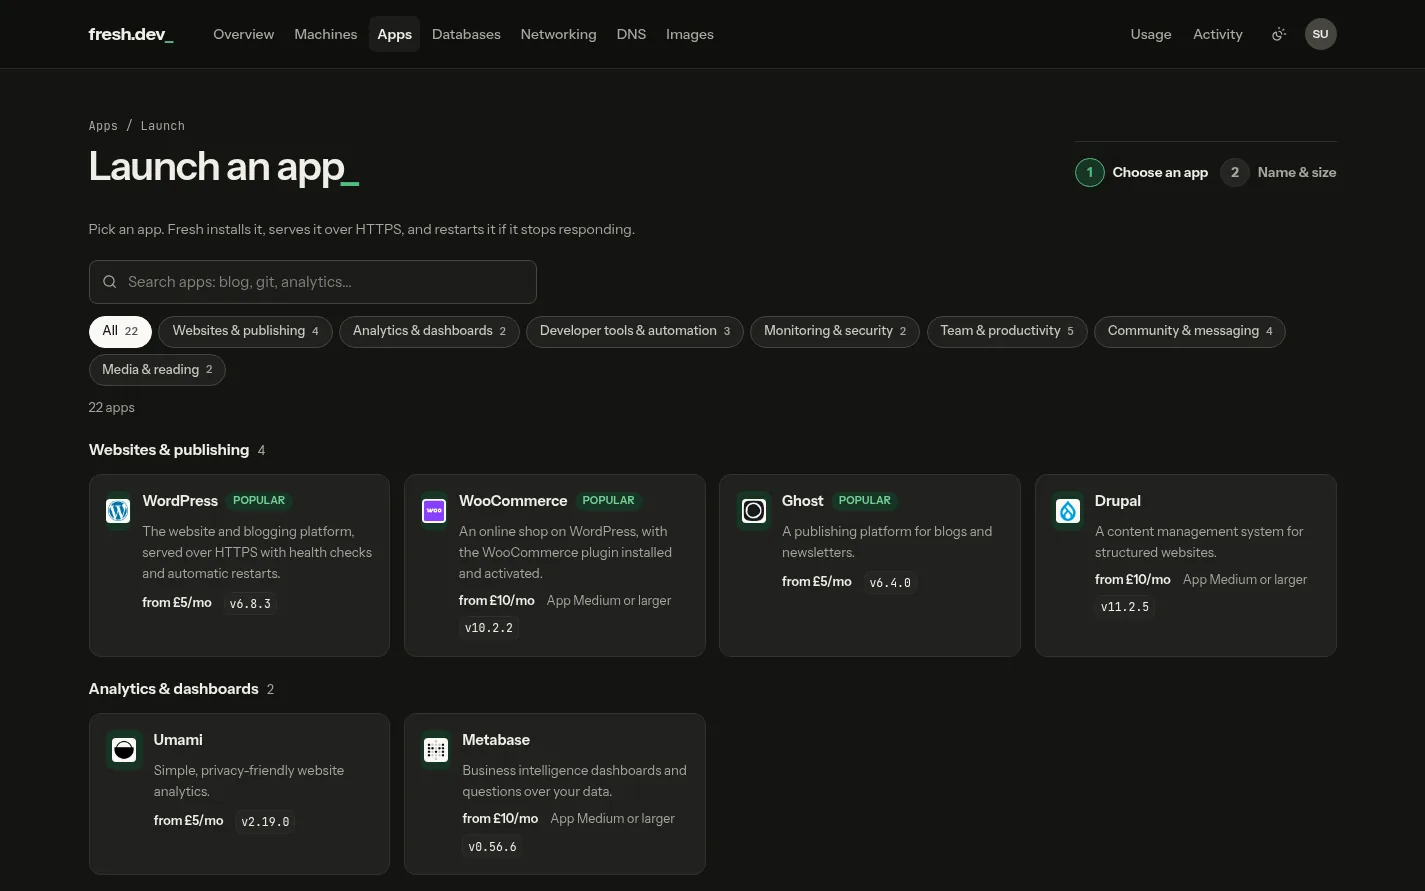Image resolution: width=1425 pixels, height=891 pixels.
Task: Click the search magnifier icon
Action: click(x=110, y=282)
